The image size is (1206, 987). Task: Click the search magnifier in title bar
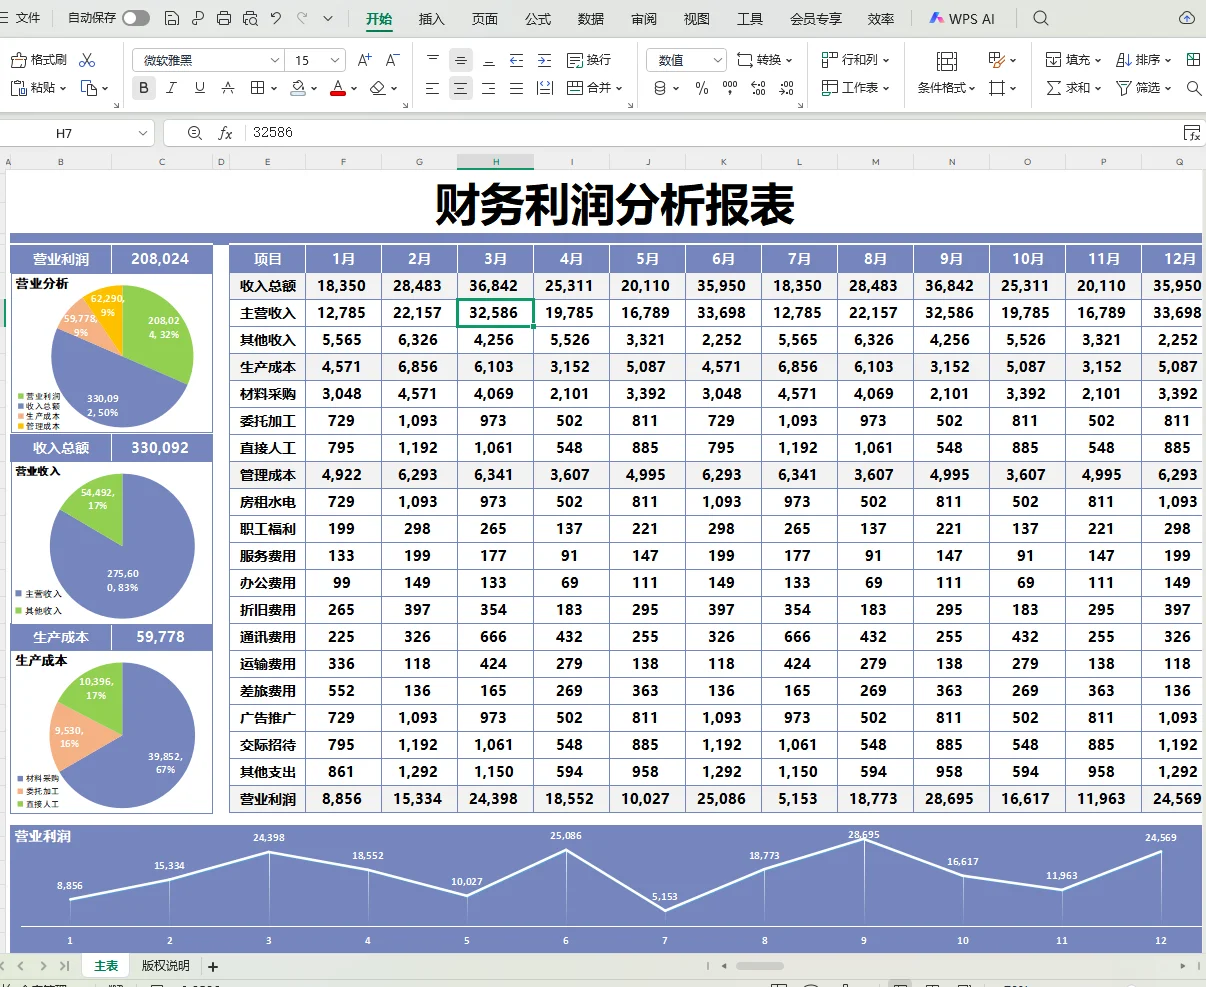point(1041,18)
